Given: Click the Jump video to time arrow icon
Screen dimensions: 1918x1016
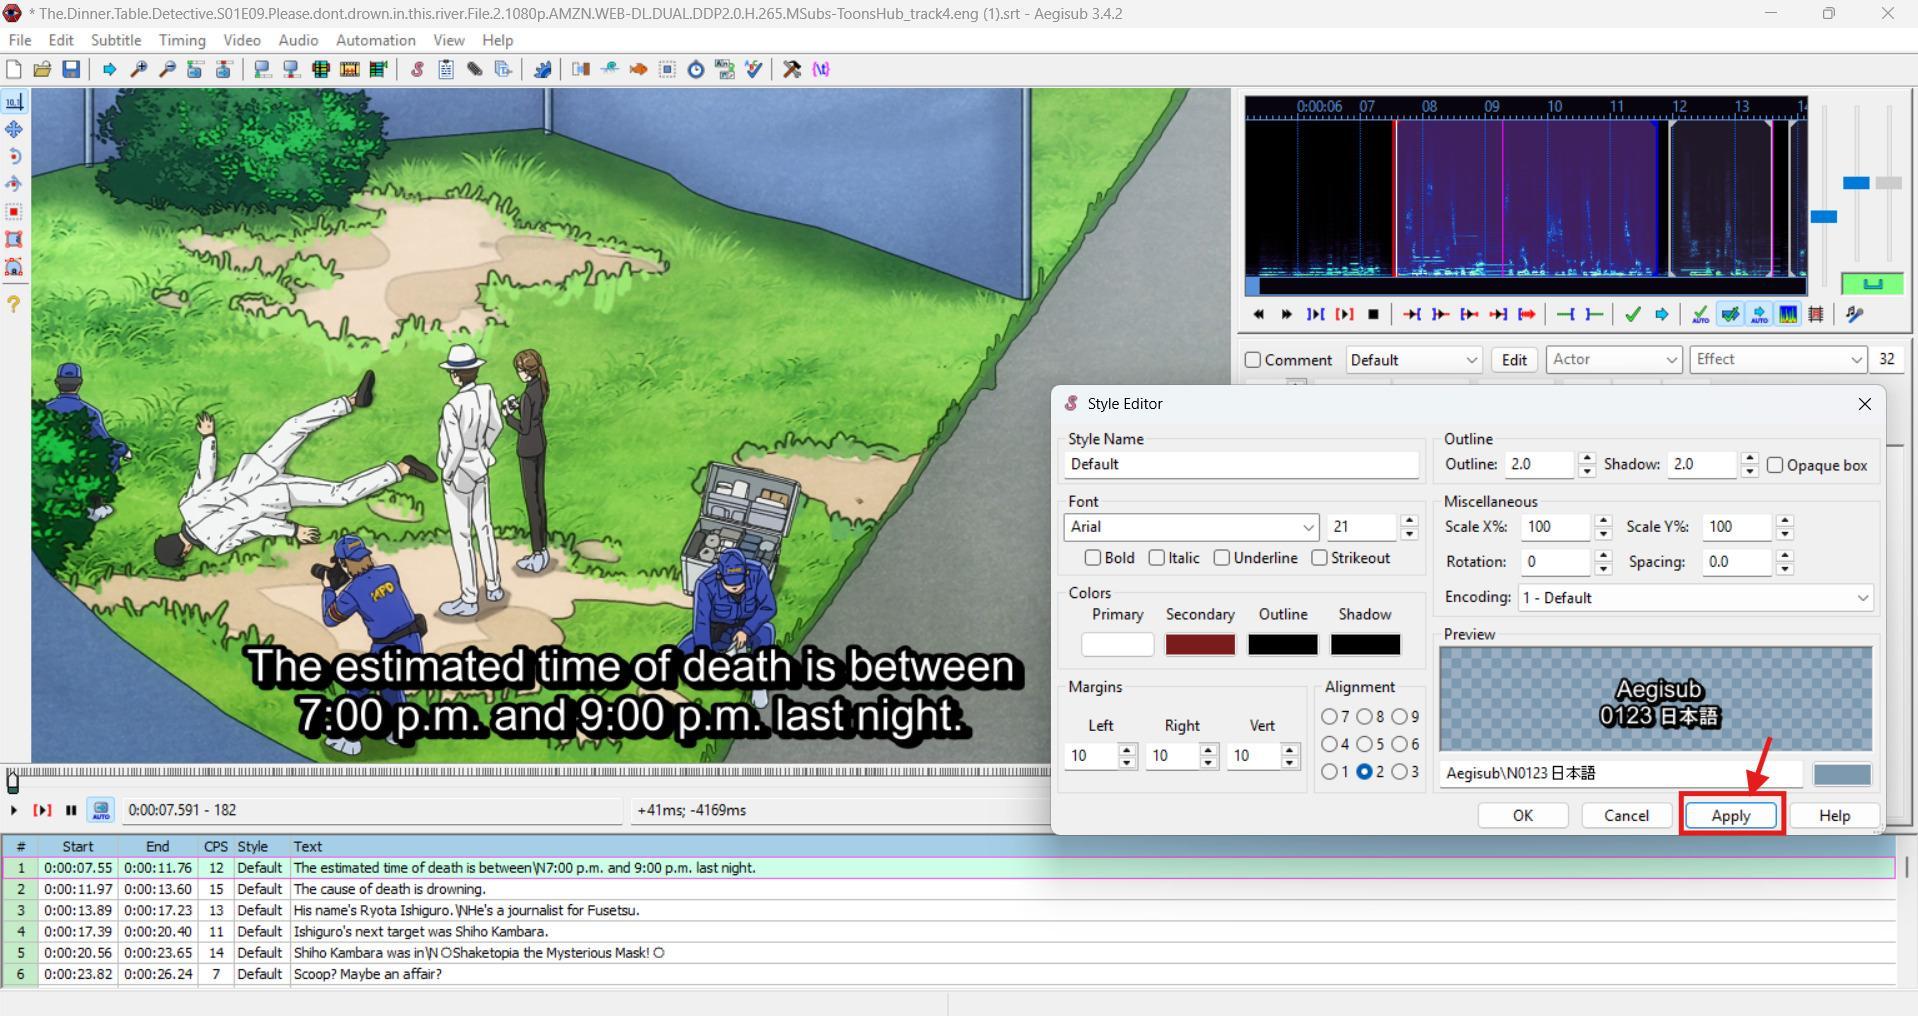Looking at the screenshot, I should click(x=109, y=69).
